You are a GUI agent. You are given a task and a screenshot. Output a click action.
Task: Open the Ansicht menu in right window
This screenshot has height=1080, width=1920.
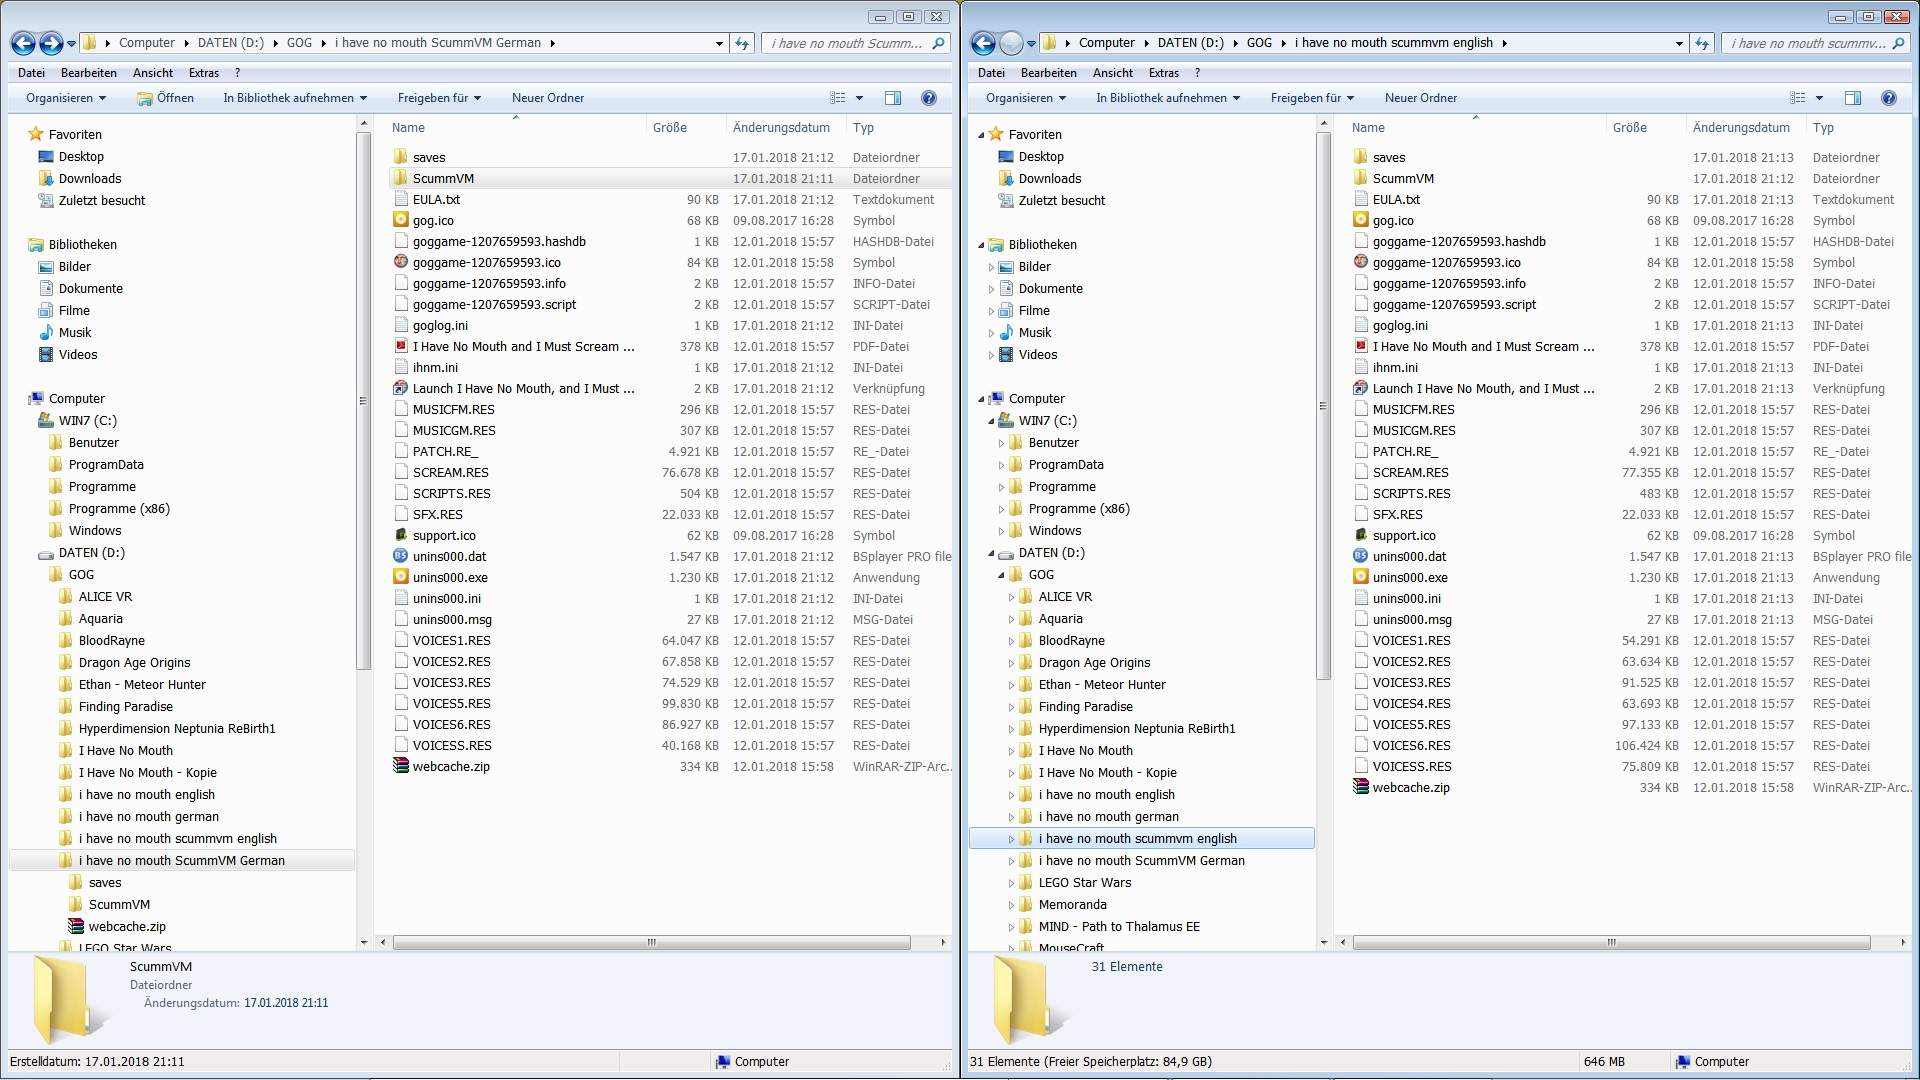[1113, 73]
